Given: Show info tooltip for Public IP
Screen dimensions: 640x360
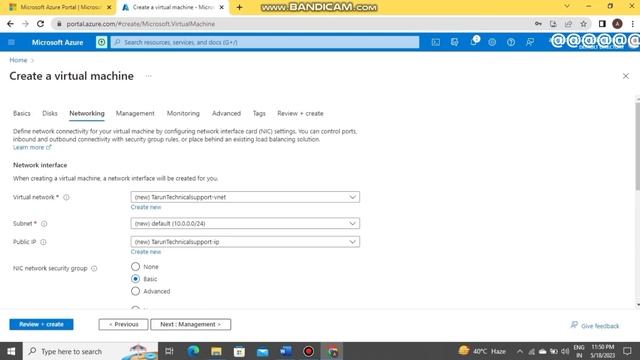Looking at the screenshot, I should (43, 242).
